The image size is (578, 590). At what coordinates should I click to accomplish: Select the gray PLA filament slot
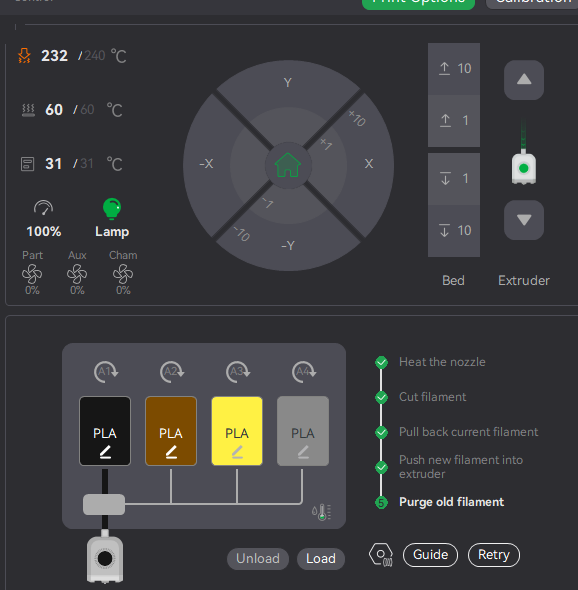(x=303, y=431)
